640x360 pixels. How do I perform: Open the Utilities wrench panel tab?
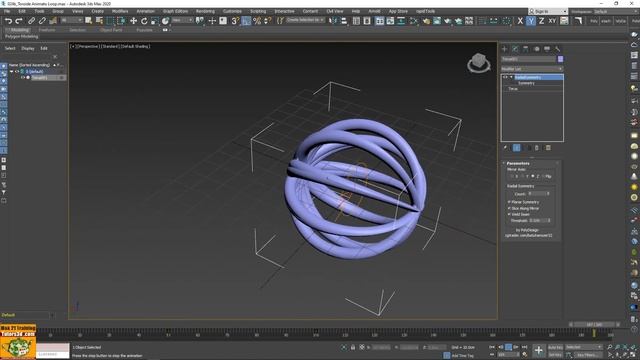558,49
